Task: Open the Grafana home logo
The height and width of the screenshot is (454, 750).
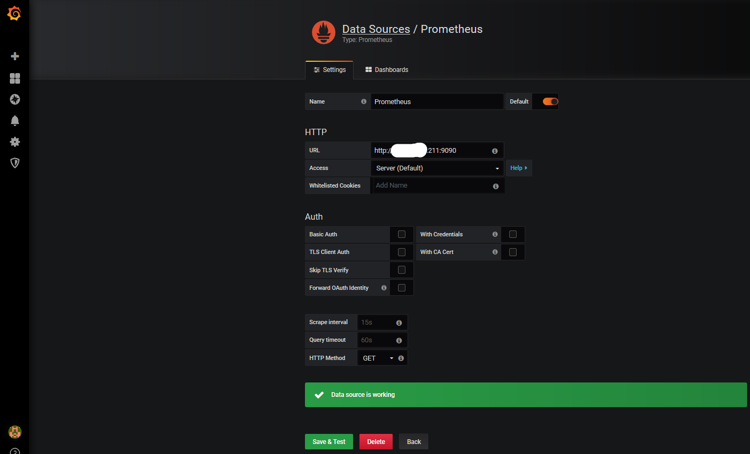Action: 14,13
